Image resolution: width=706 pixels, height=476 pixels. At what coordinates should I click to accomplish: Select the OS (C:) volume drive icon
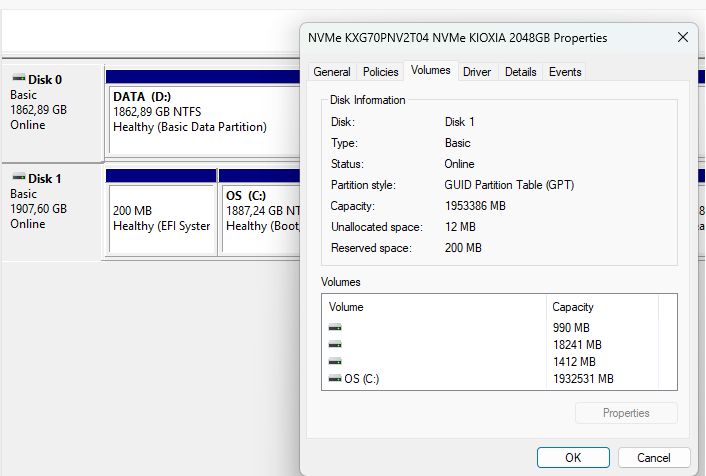335,379
